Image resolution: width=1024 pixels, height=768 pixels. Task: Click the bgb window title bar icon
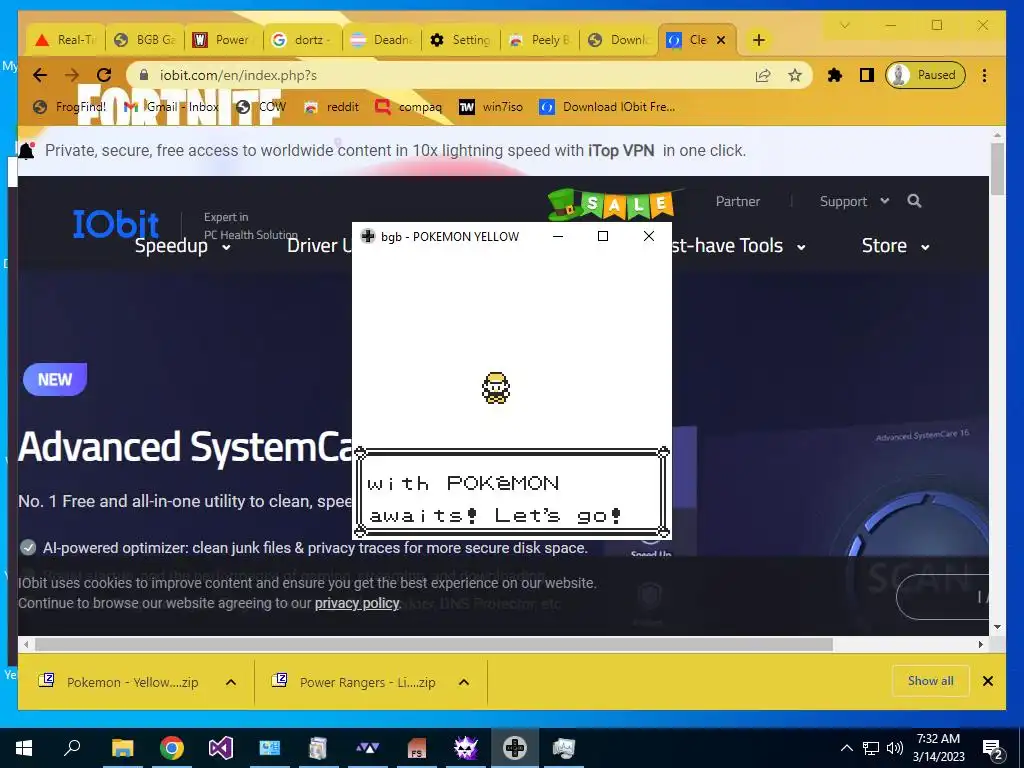[x=368, y=236]
